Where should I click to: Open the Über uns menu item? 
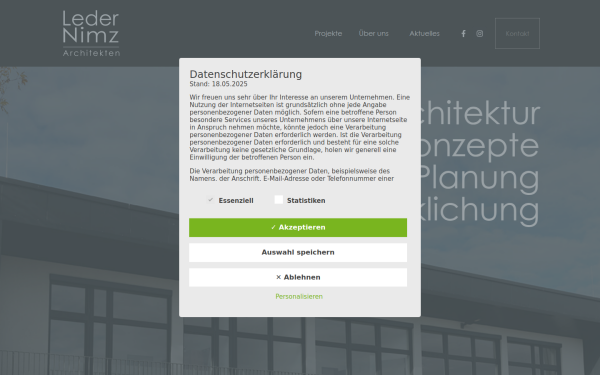point(373,34)
